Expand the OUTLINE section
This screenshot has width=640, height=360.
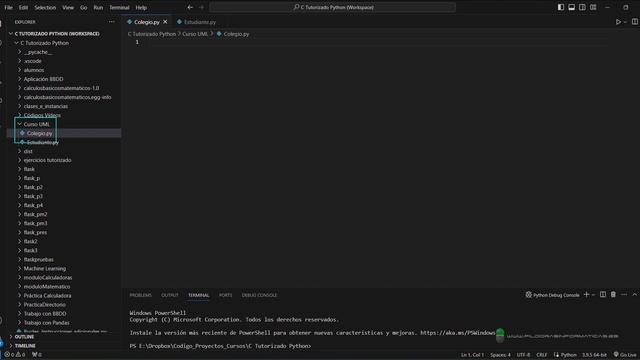[x=24, y=337]
